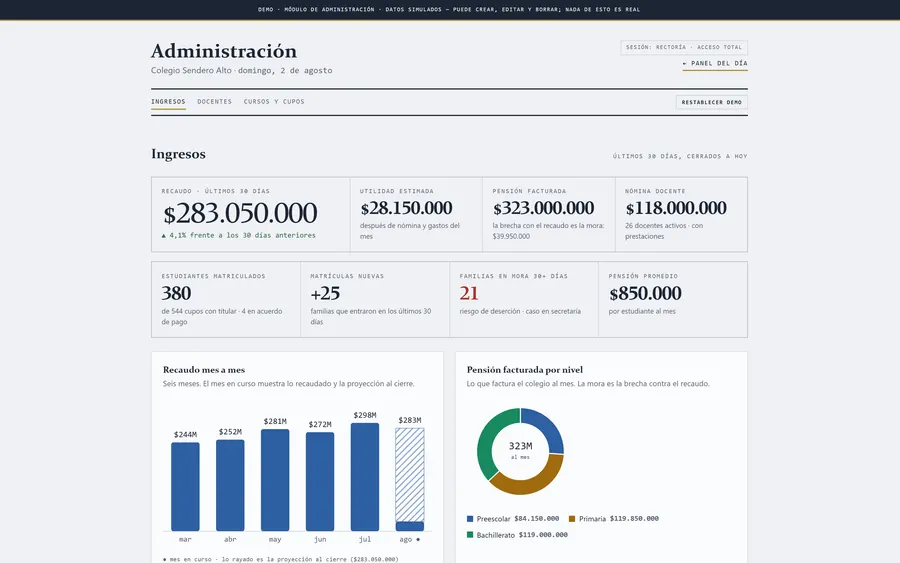
Task: Click the Sesión: Rectoría access badge
Action: pos(684,47)
